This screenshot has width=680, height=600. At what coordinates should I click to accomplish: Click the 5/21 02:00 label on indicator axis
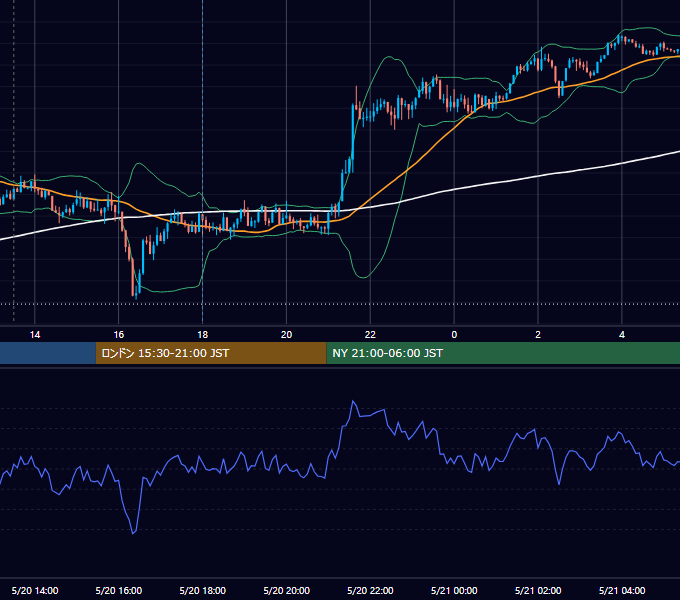538,590
